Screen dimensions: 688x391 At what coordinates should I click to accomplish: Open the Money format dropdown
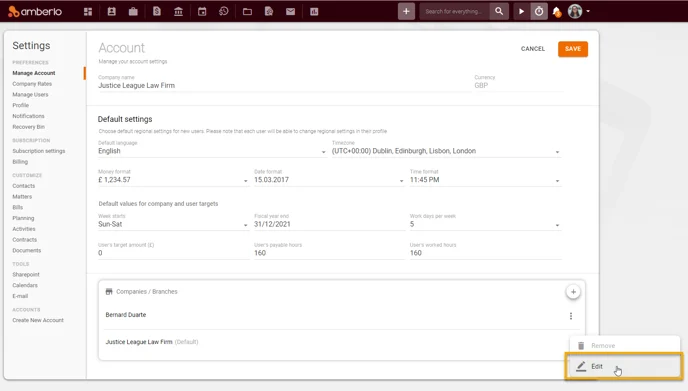[173, 180]
